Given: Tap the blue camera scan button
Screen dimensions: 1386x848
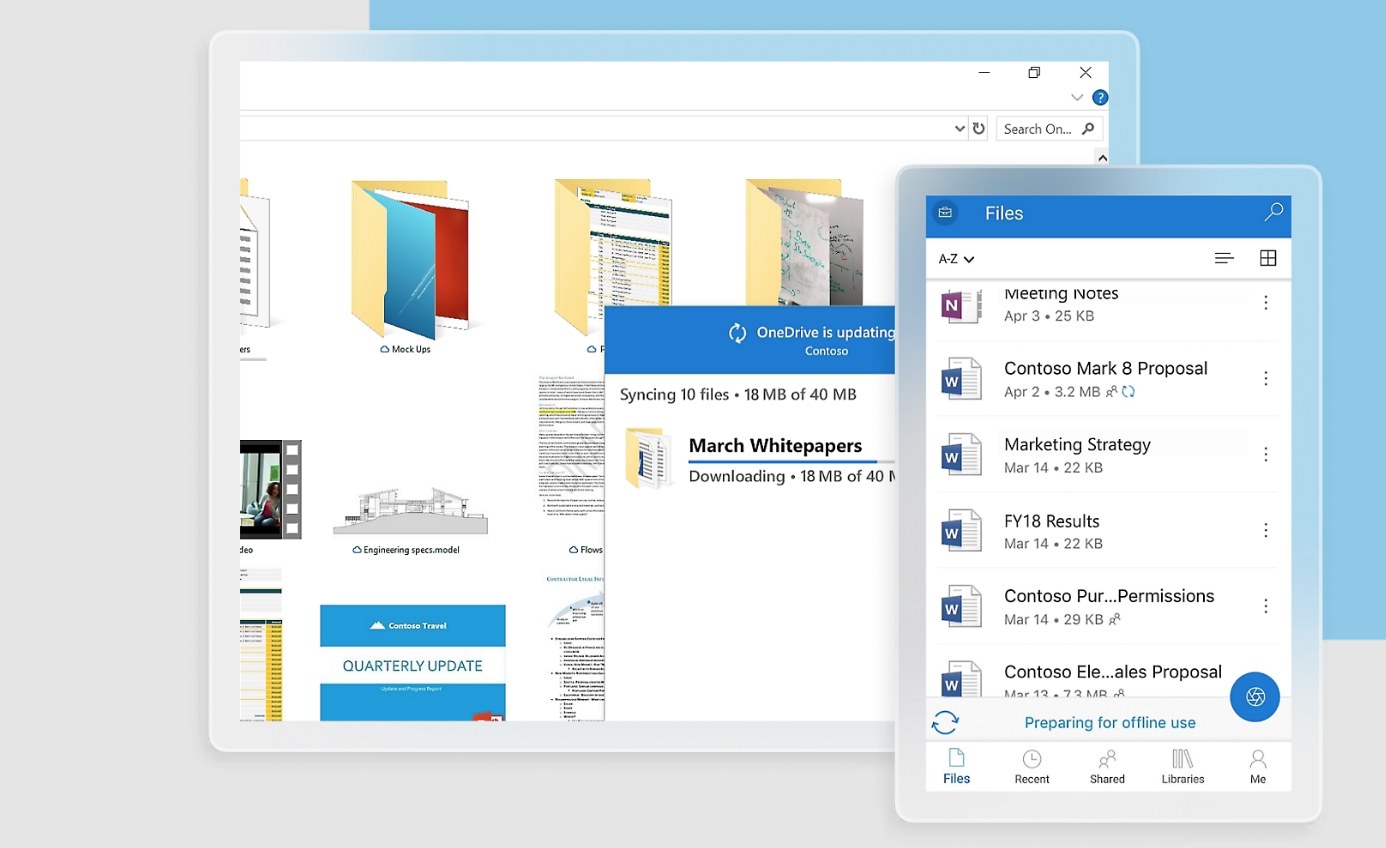Looking at the screenshot, I should point(1255,696).
